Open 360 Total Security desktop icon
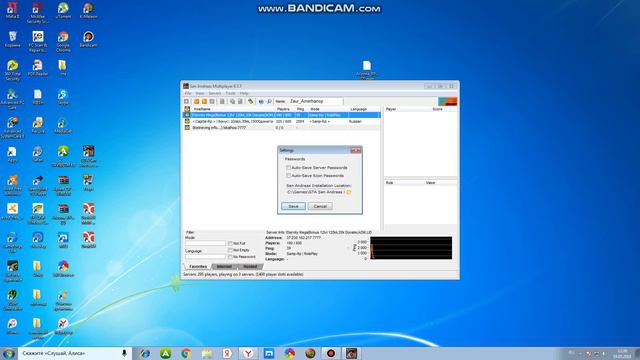 [x=12, y=70]
